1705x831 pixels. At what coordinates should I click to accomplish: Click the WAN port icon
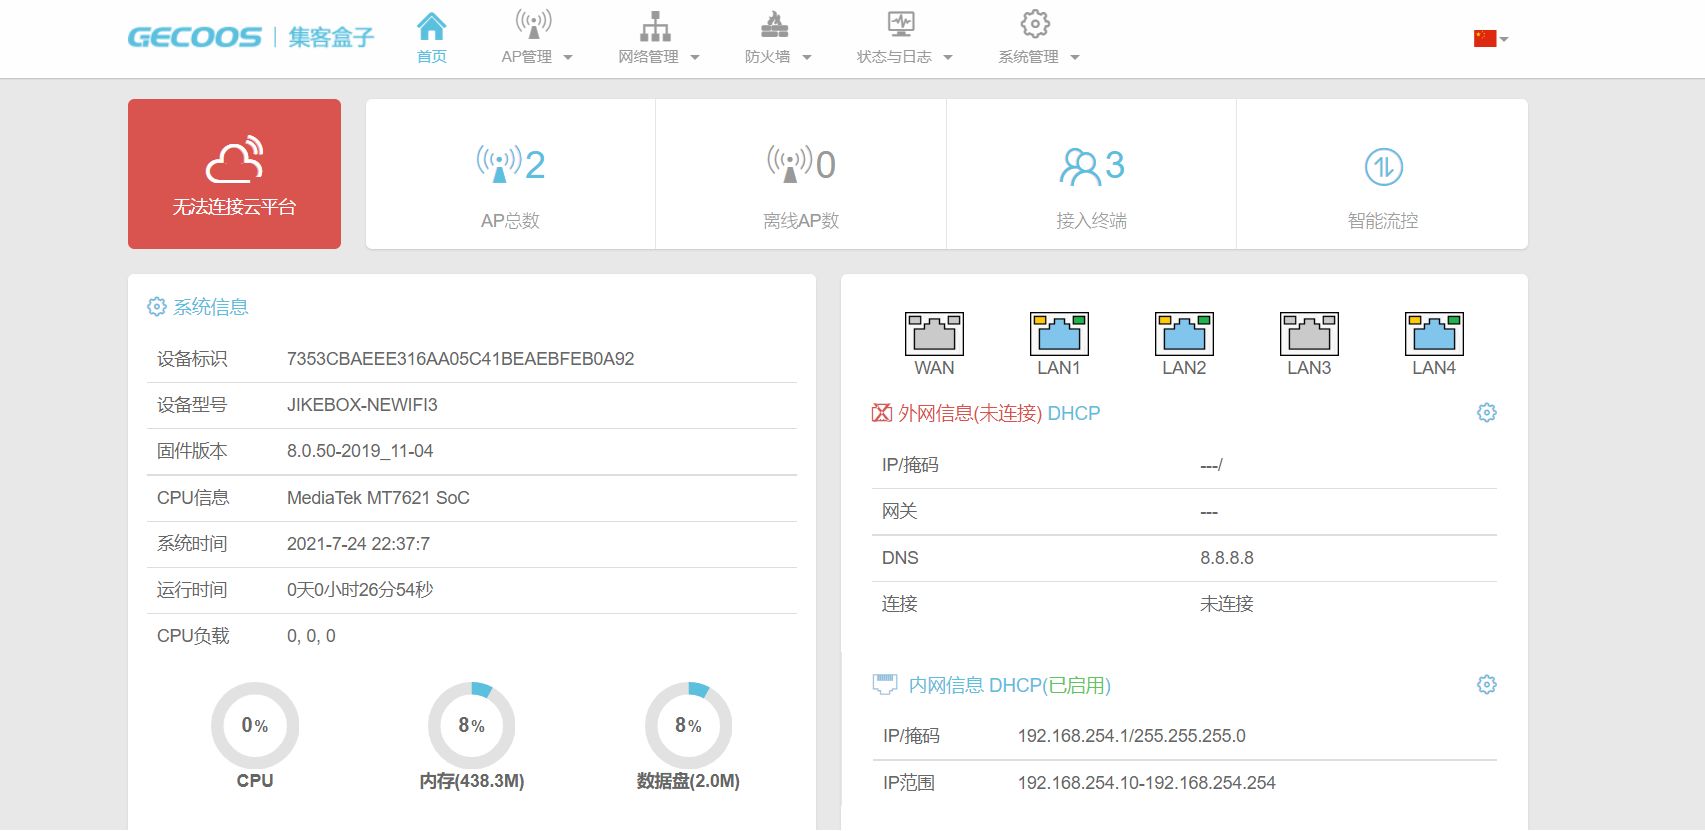pos(934,334)
